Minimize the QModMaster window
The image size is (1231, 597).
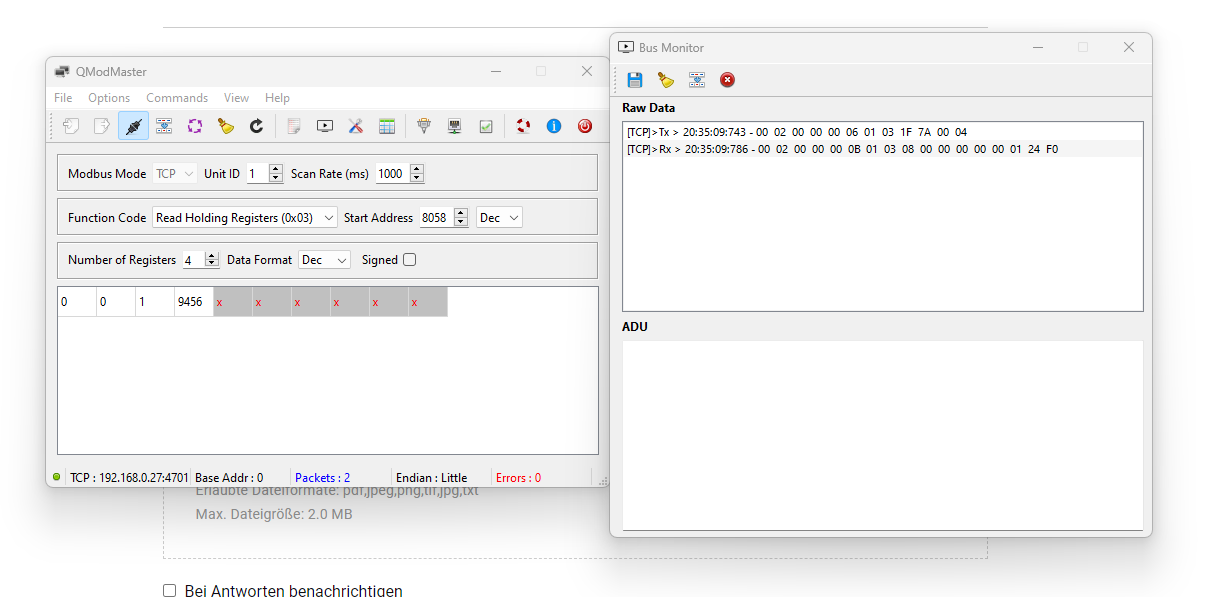coord(495,71)
